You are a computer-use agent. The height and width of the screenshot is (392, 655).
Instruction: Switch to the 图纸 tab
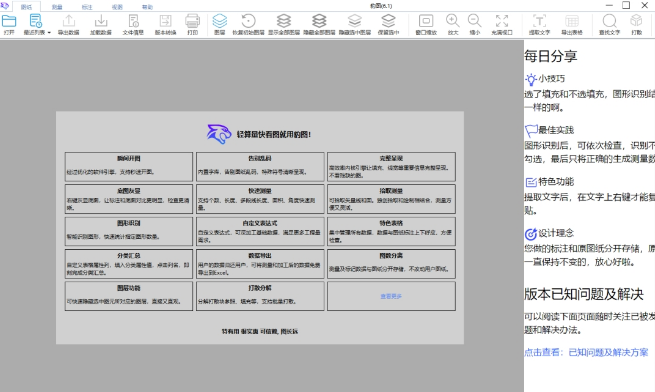click(26, 7)
